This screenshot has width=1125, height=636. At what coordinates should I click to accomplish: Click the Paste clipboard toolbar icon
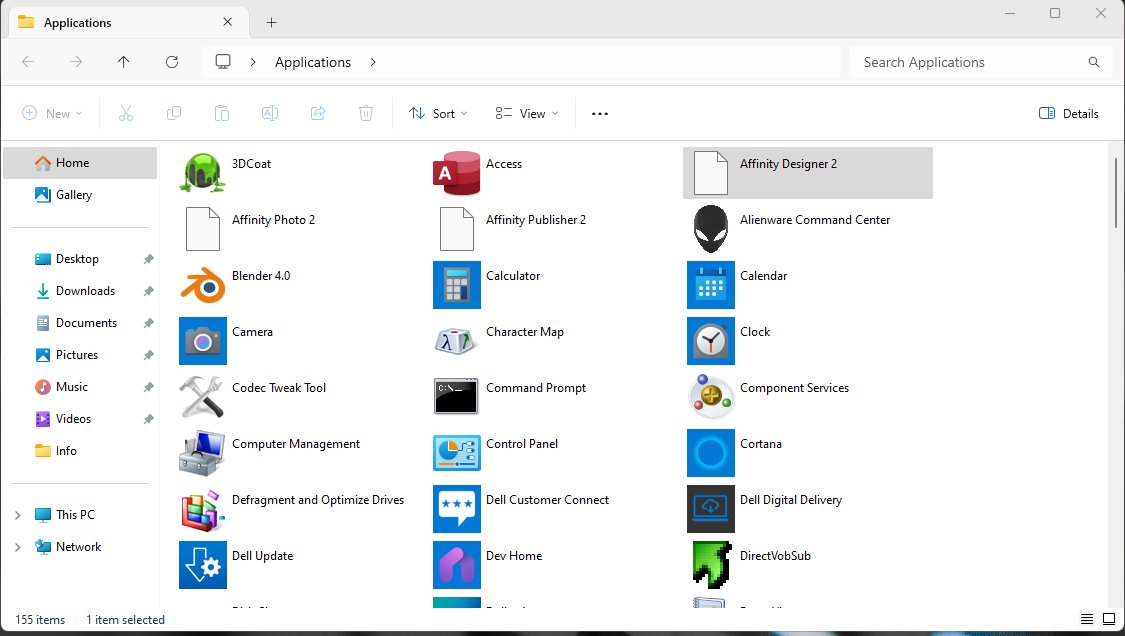pos(222,113)
